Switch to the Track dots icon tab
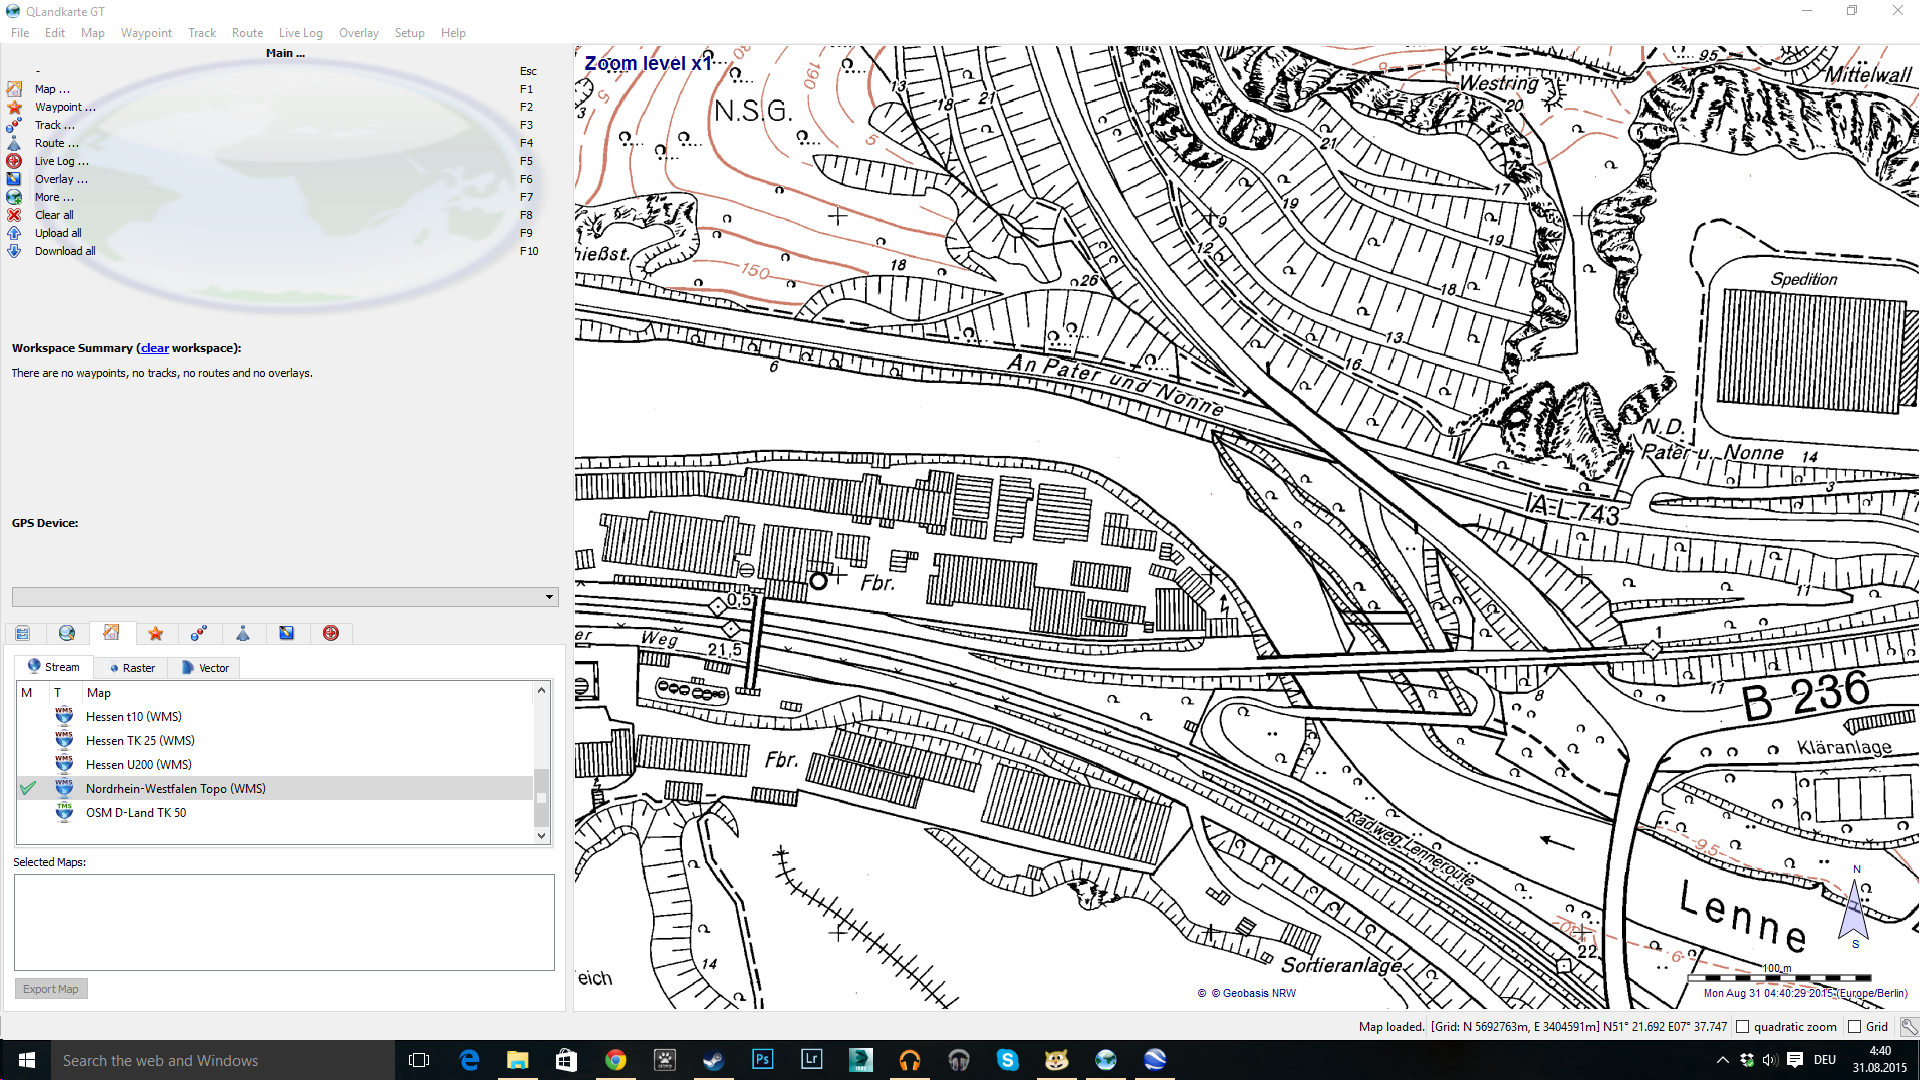1920x1080 pixels. (198, 633)
